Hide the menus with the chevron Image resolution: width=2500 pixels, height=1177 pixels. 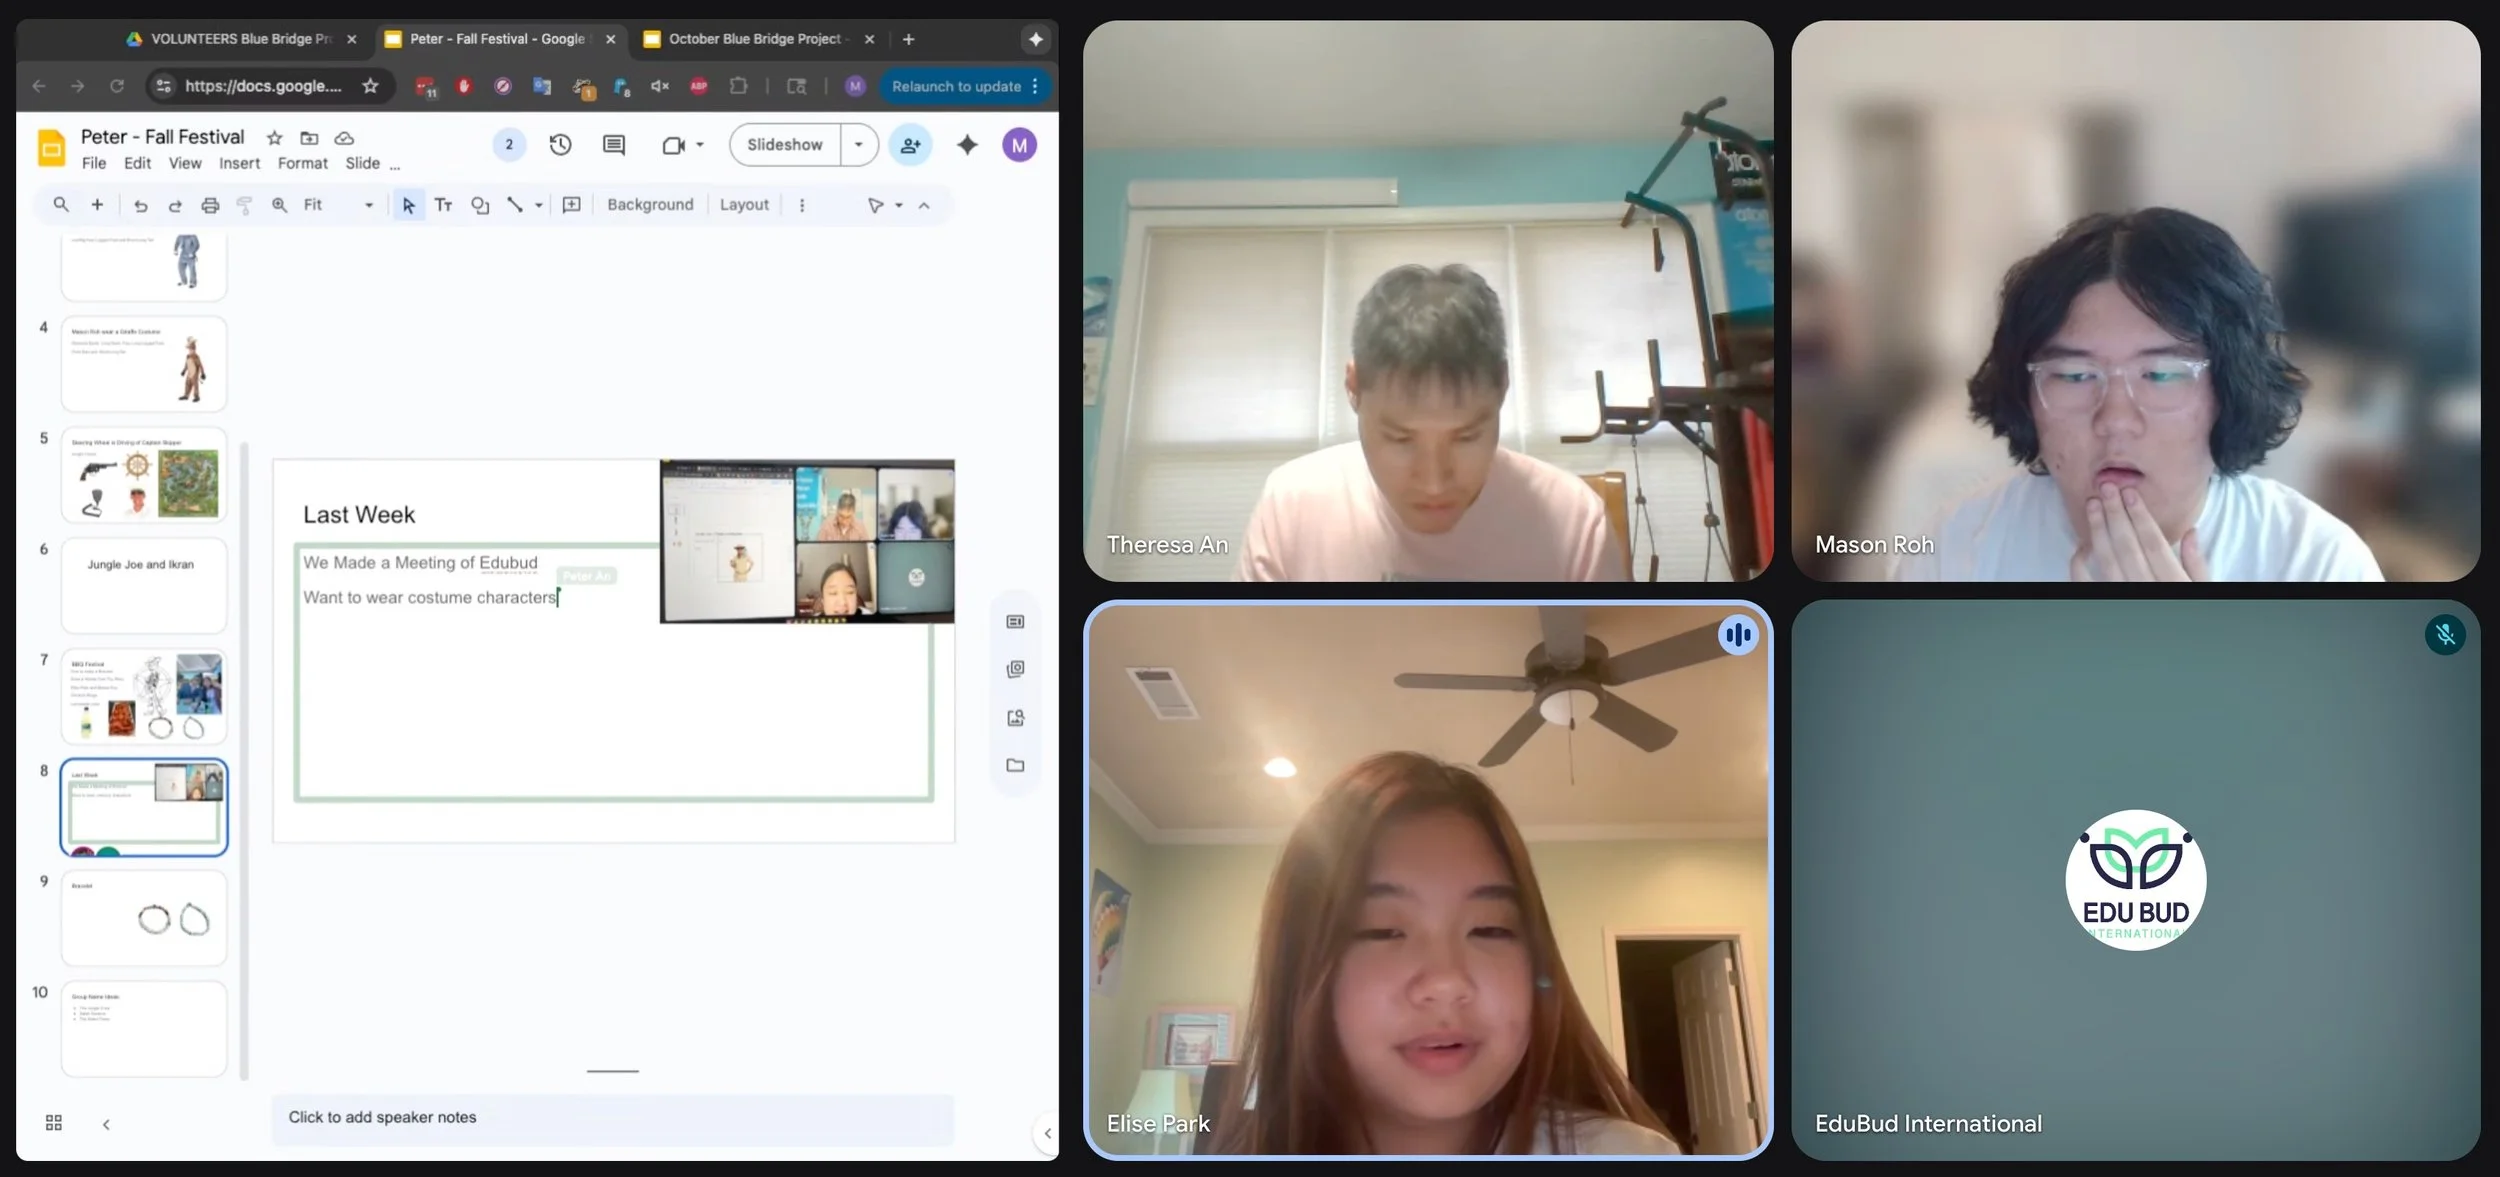point(924,205)
